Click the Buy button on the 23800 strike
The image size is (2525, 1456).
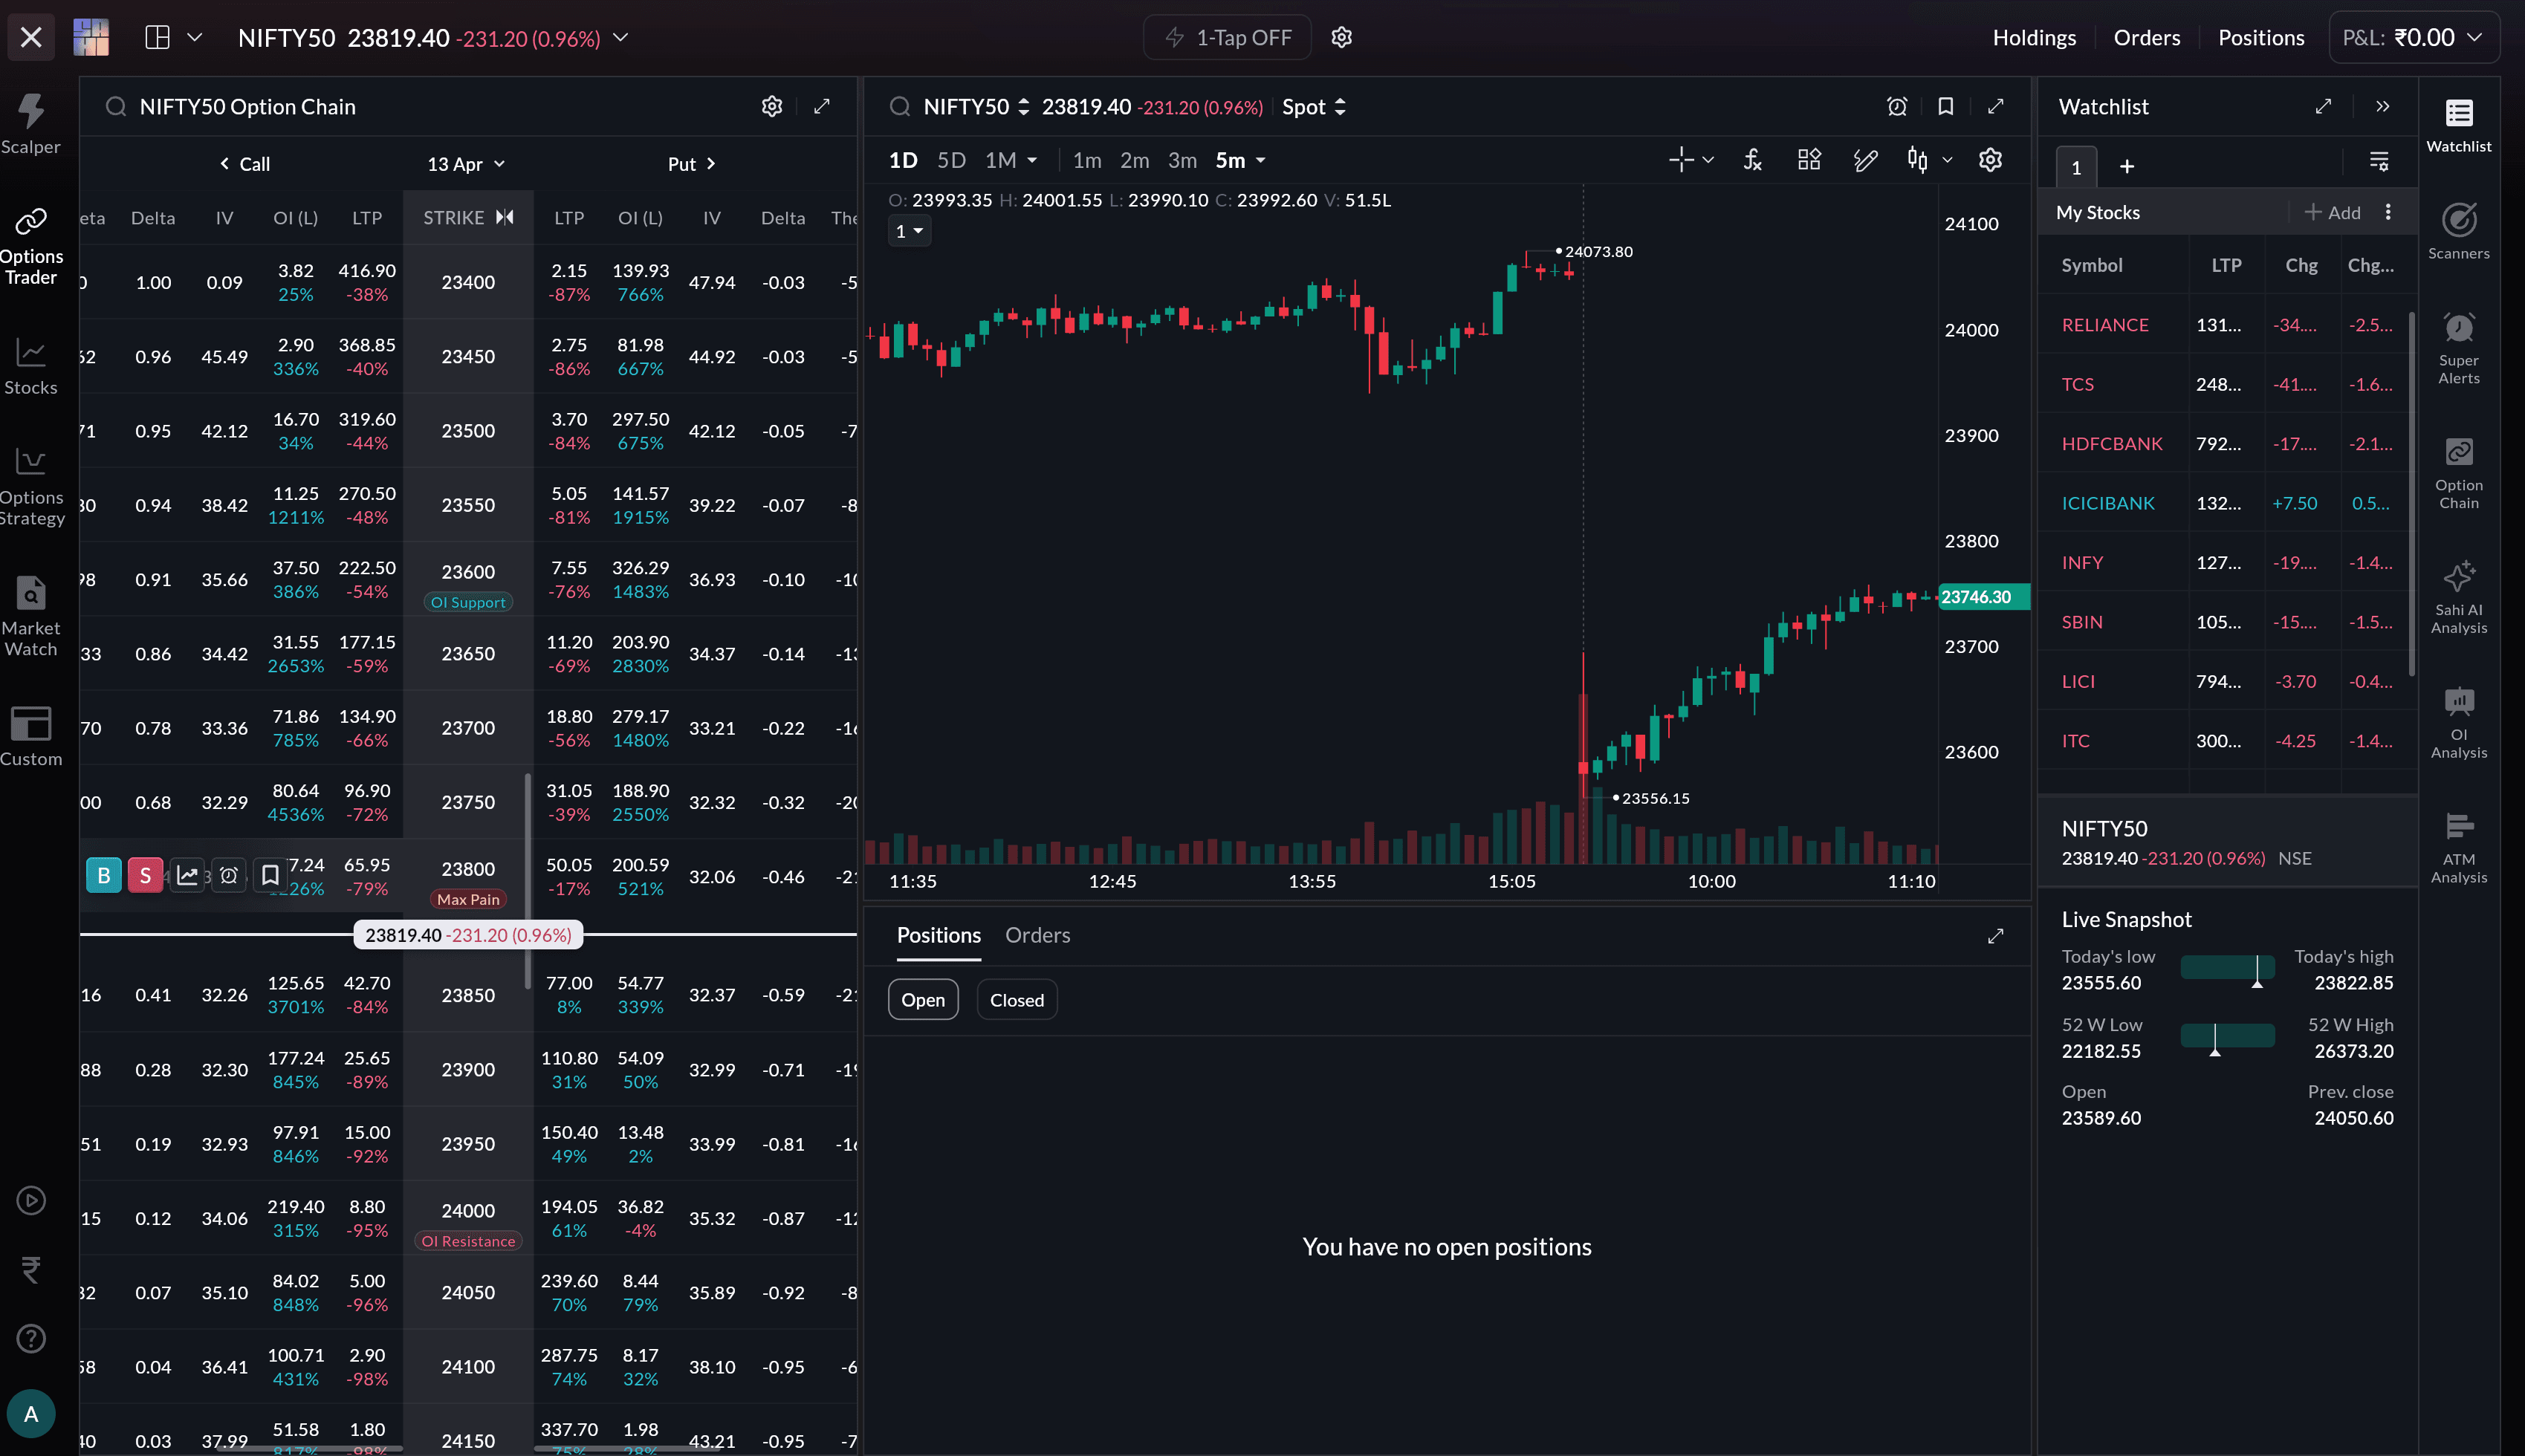tap(103, 876)
